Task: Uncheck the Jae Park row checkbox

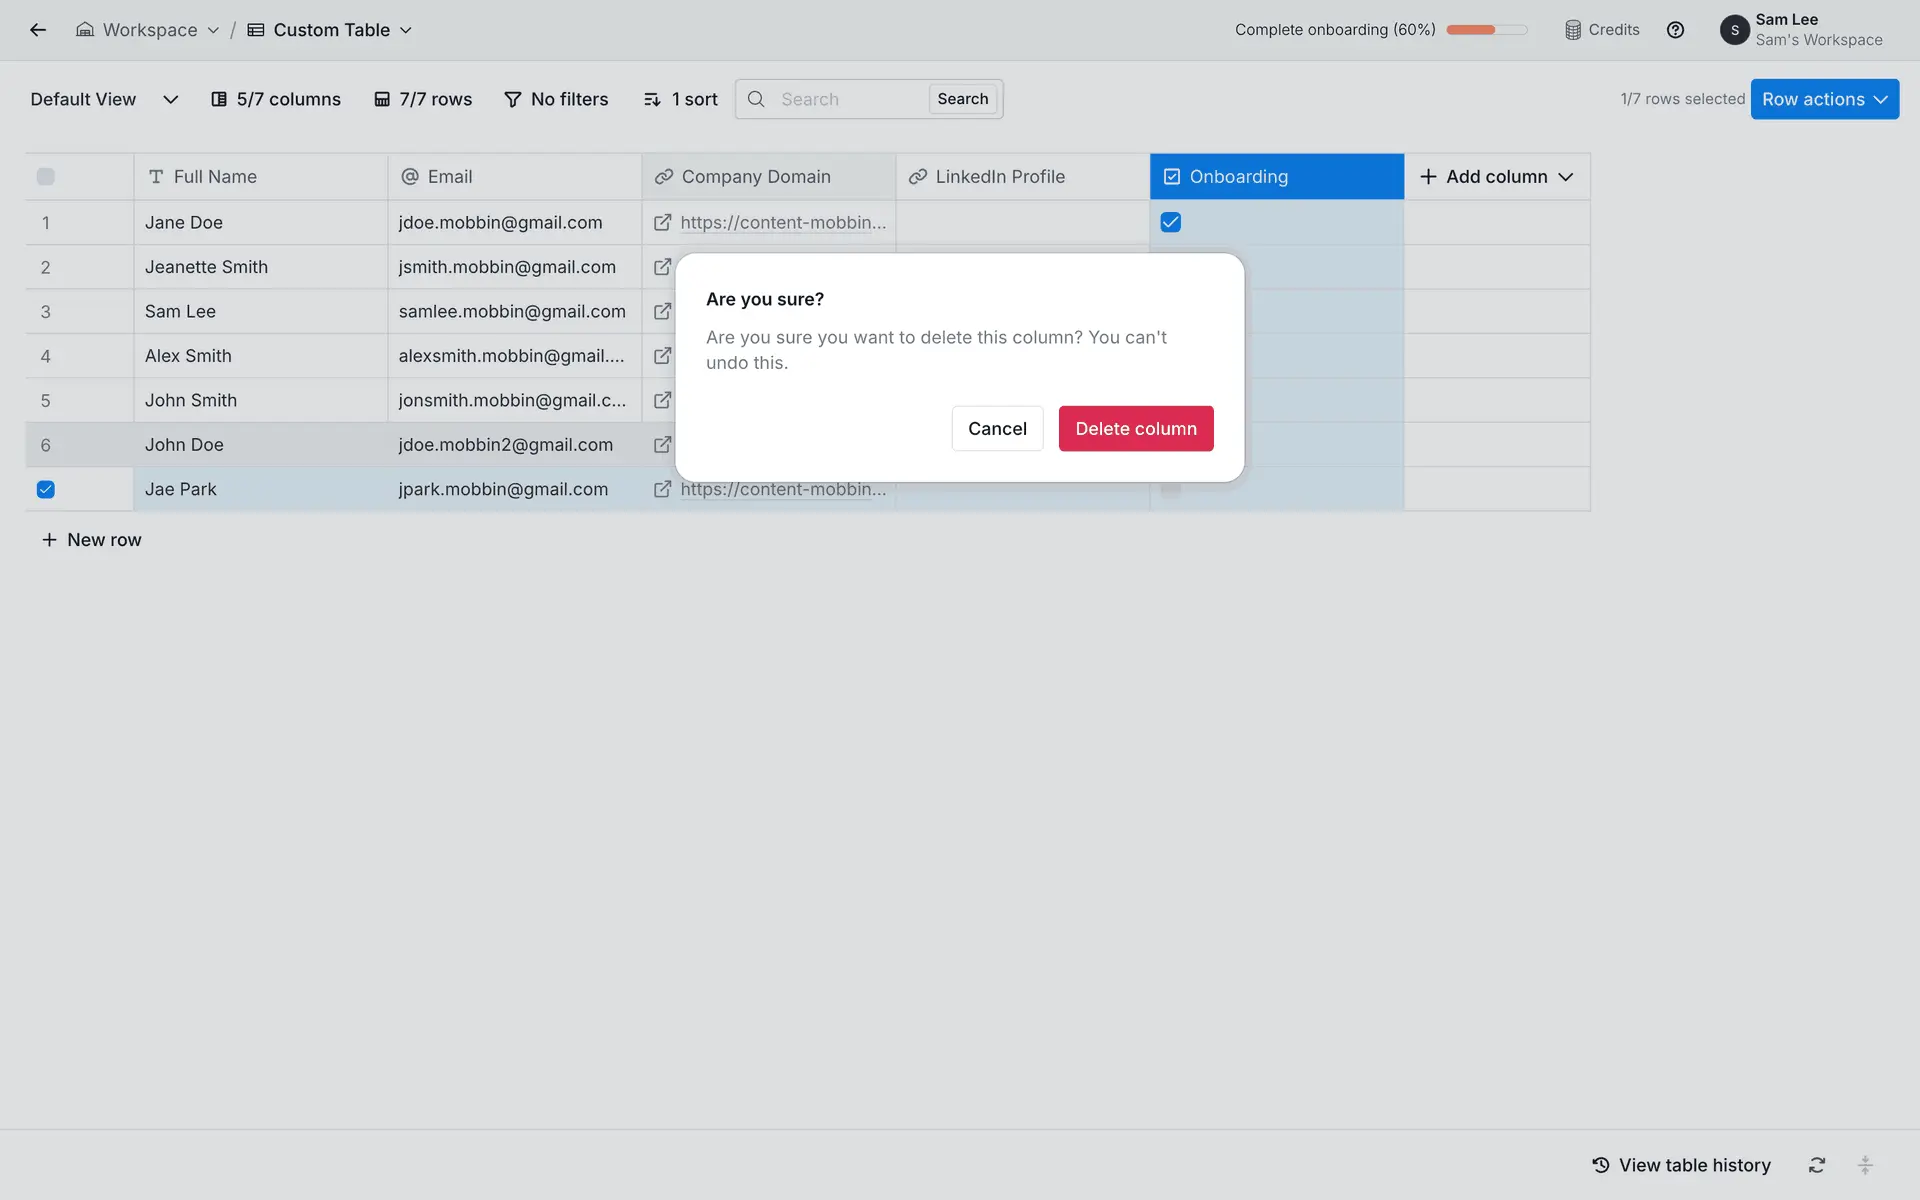Action: click(x=46, y=489)
